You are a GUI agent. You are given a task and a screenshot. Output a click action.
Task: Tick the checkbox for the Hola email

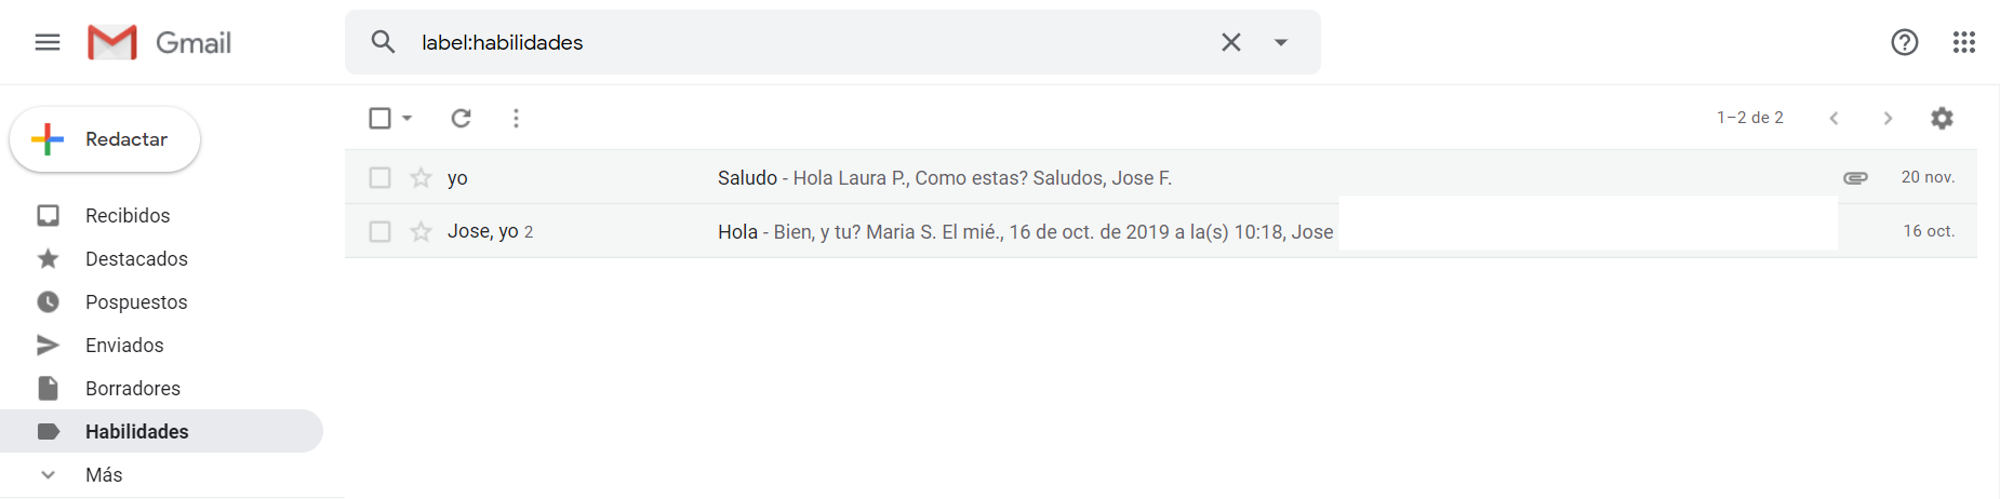pyautogui.click(x=380, y=232)
